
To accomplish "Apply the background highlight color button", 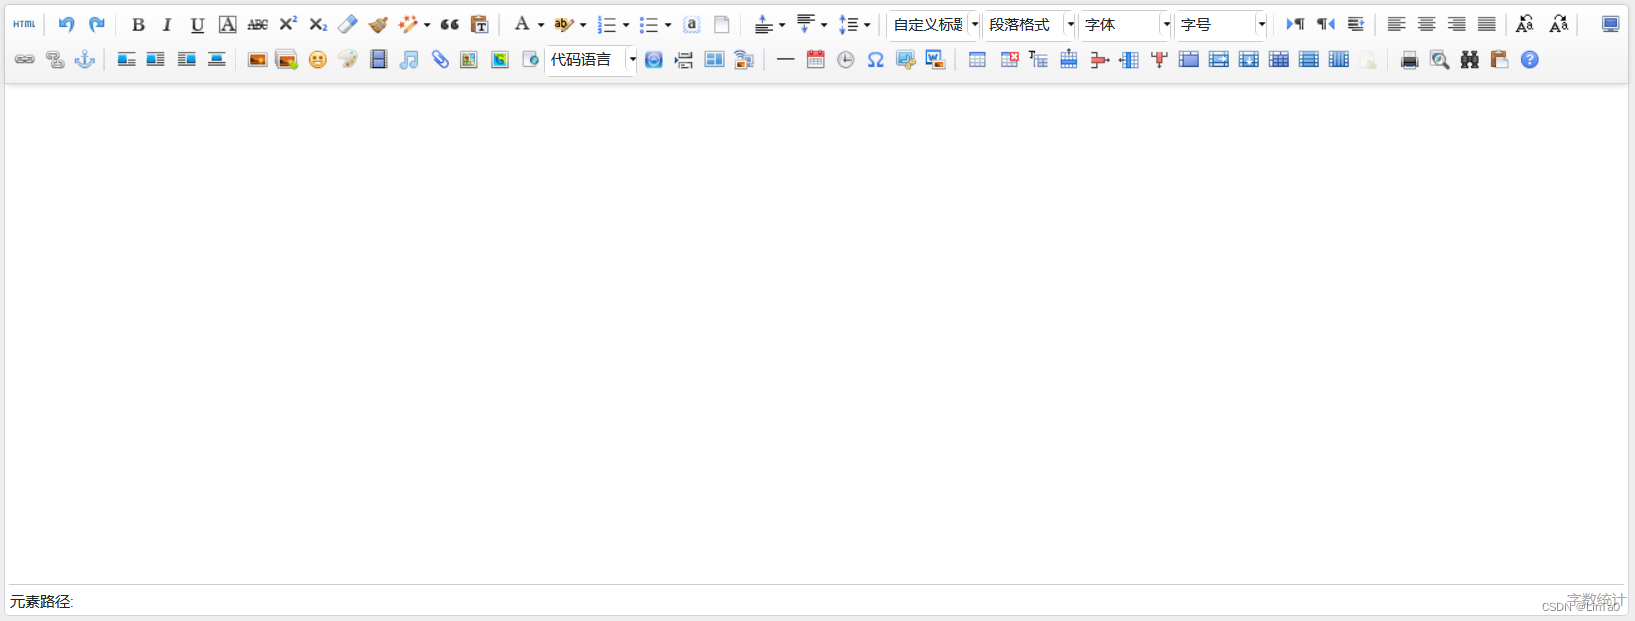I will [x=564, y=24].
